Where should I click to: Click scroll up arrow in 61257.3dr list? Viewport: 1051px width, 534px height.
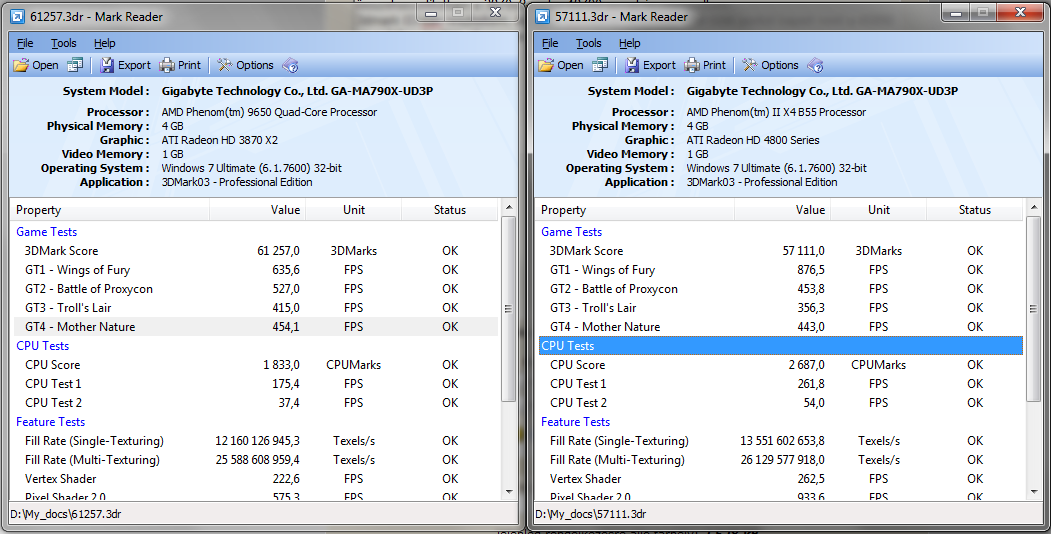(509, 208)
